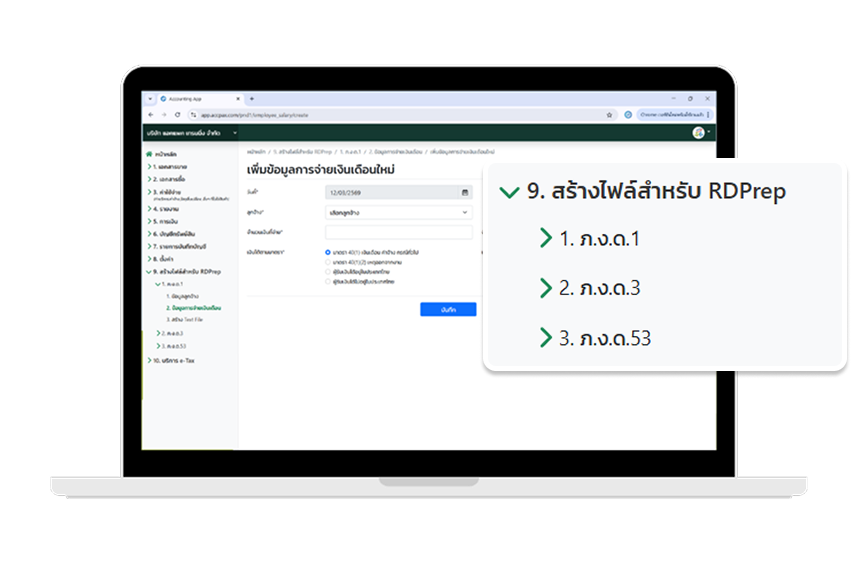Expand sidebar item 4. รายงาน
This screenshot has height=571, width=858.
coord(163,209)
